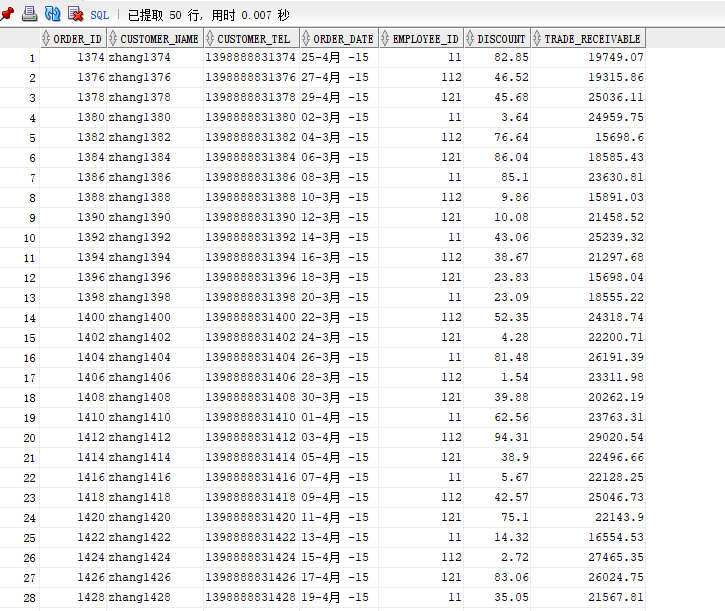Click sort arrows icon on ORDER_ID header
This screenshot has width=725, height=611.
click(46, 38)
